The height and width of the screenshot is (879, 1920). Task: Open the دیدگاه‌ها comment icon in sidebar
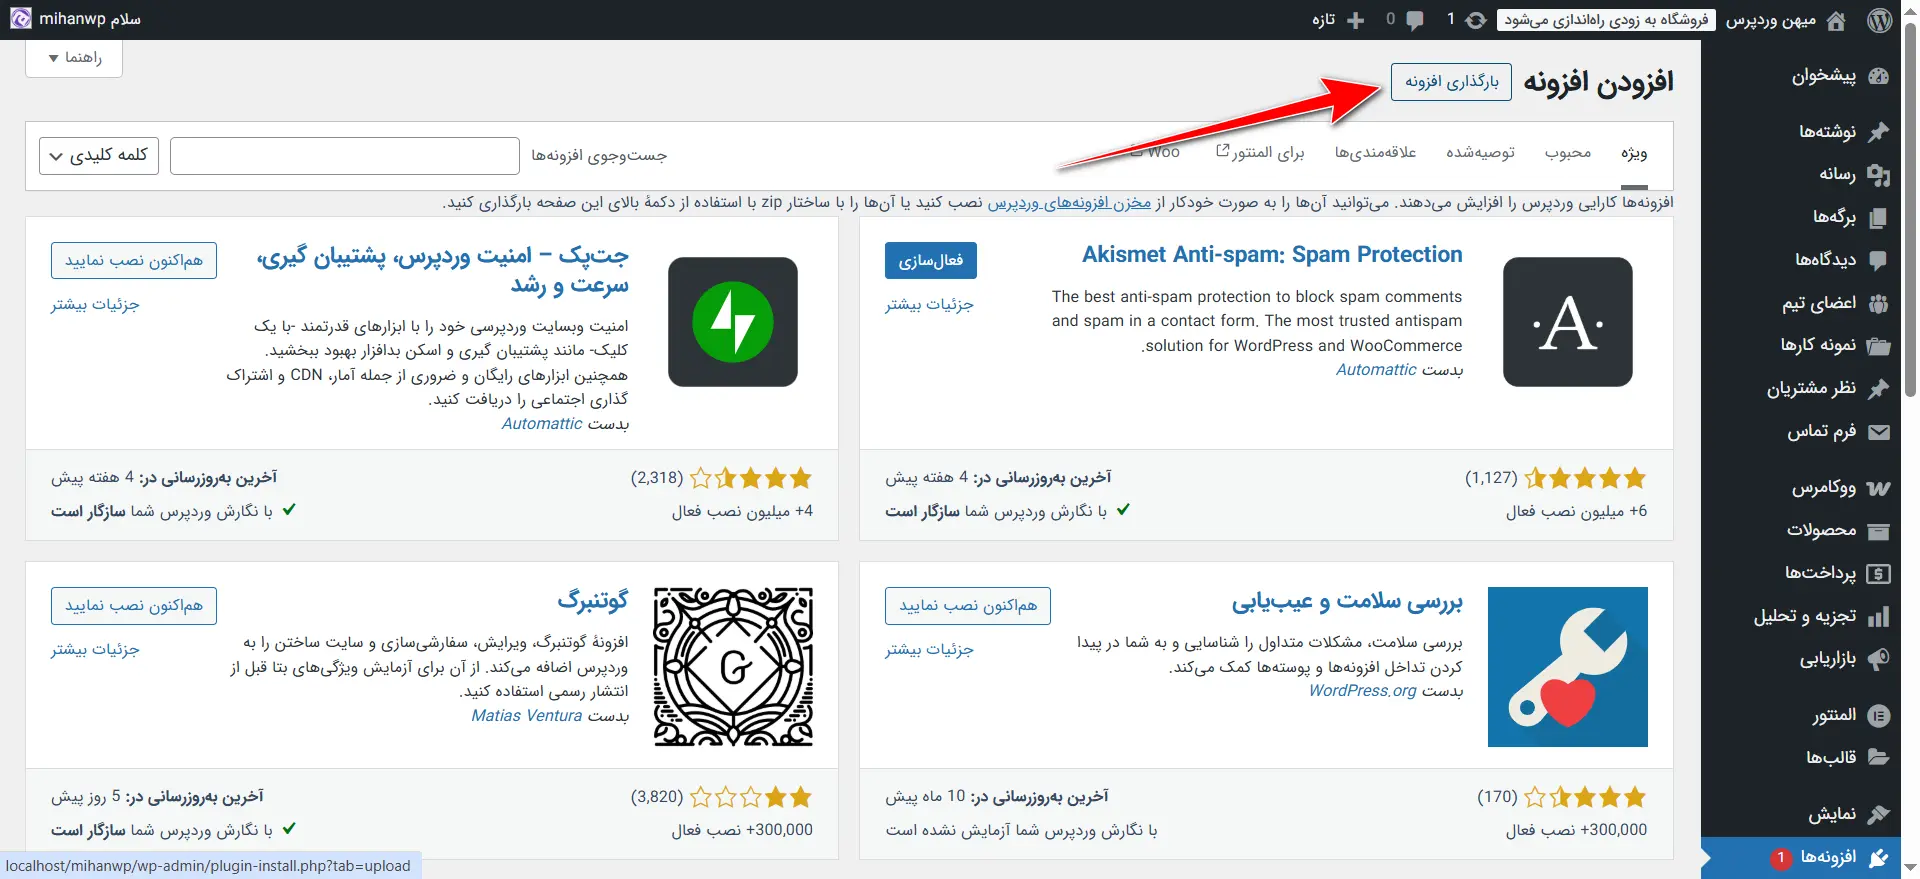(x=1879, y=260)
